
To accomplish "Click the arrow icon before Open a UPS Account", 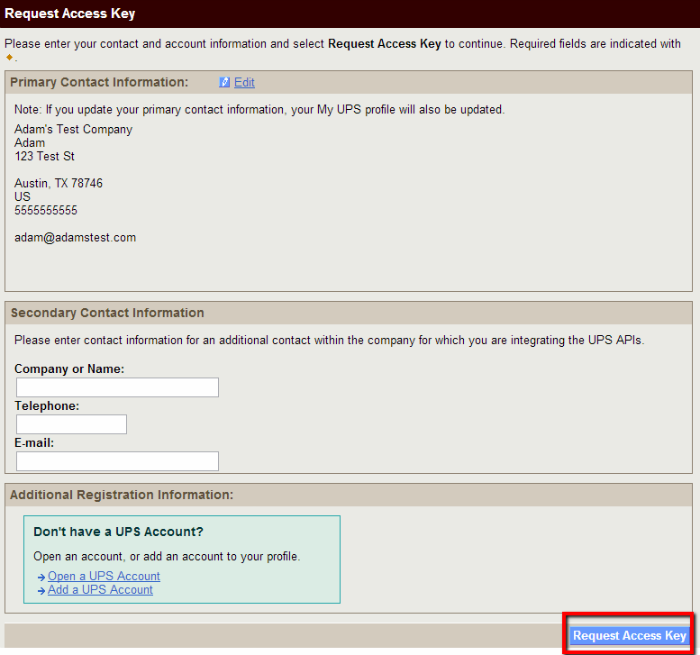I will (42, 577).
